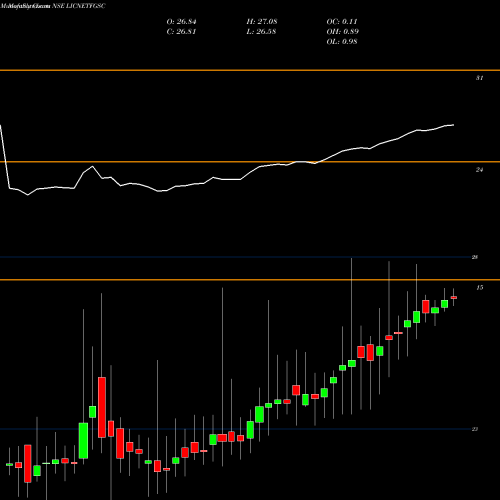Click the open price 'O: 26.84'
This screenshot has width=500, height=500.
(x=181, y=22)
